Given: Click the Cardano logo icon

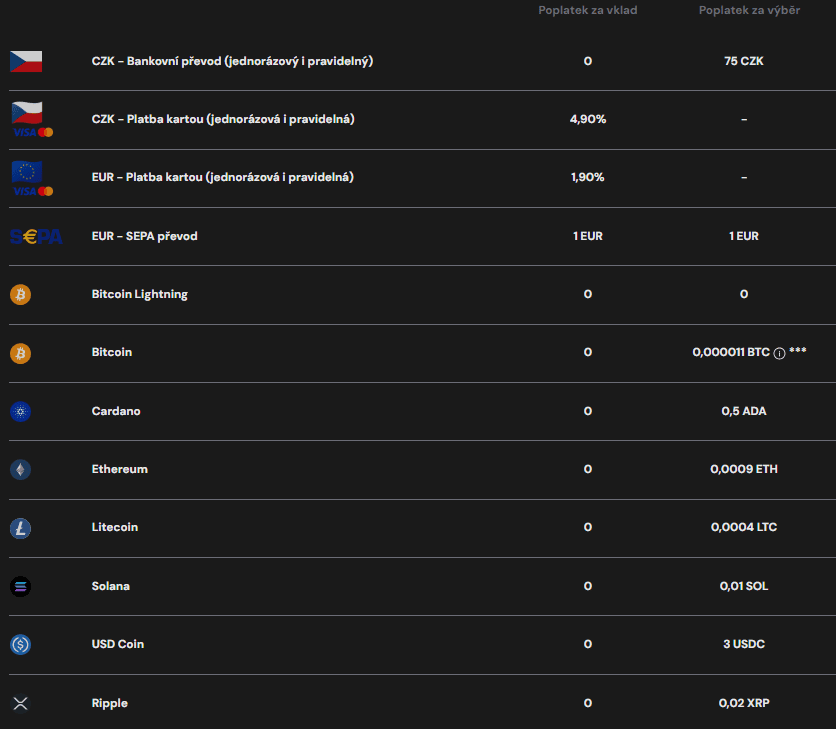Looking at the screenshot, I should point(20,411).
